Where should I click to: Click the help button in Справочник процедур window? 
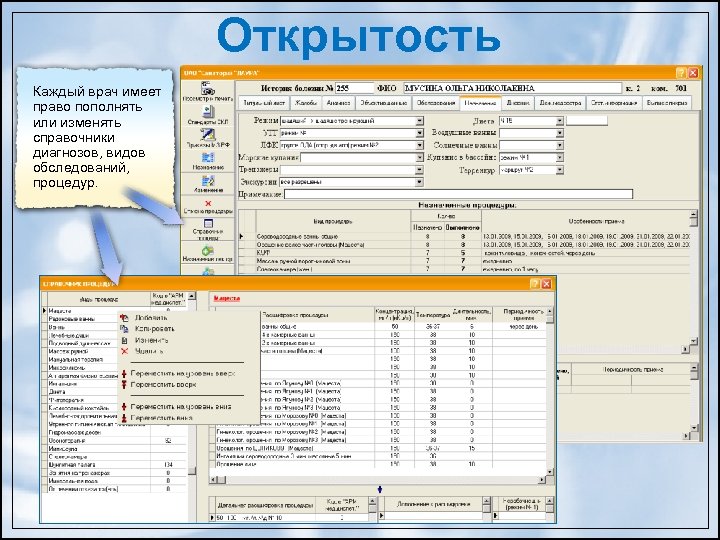535,284
